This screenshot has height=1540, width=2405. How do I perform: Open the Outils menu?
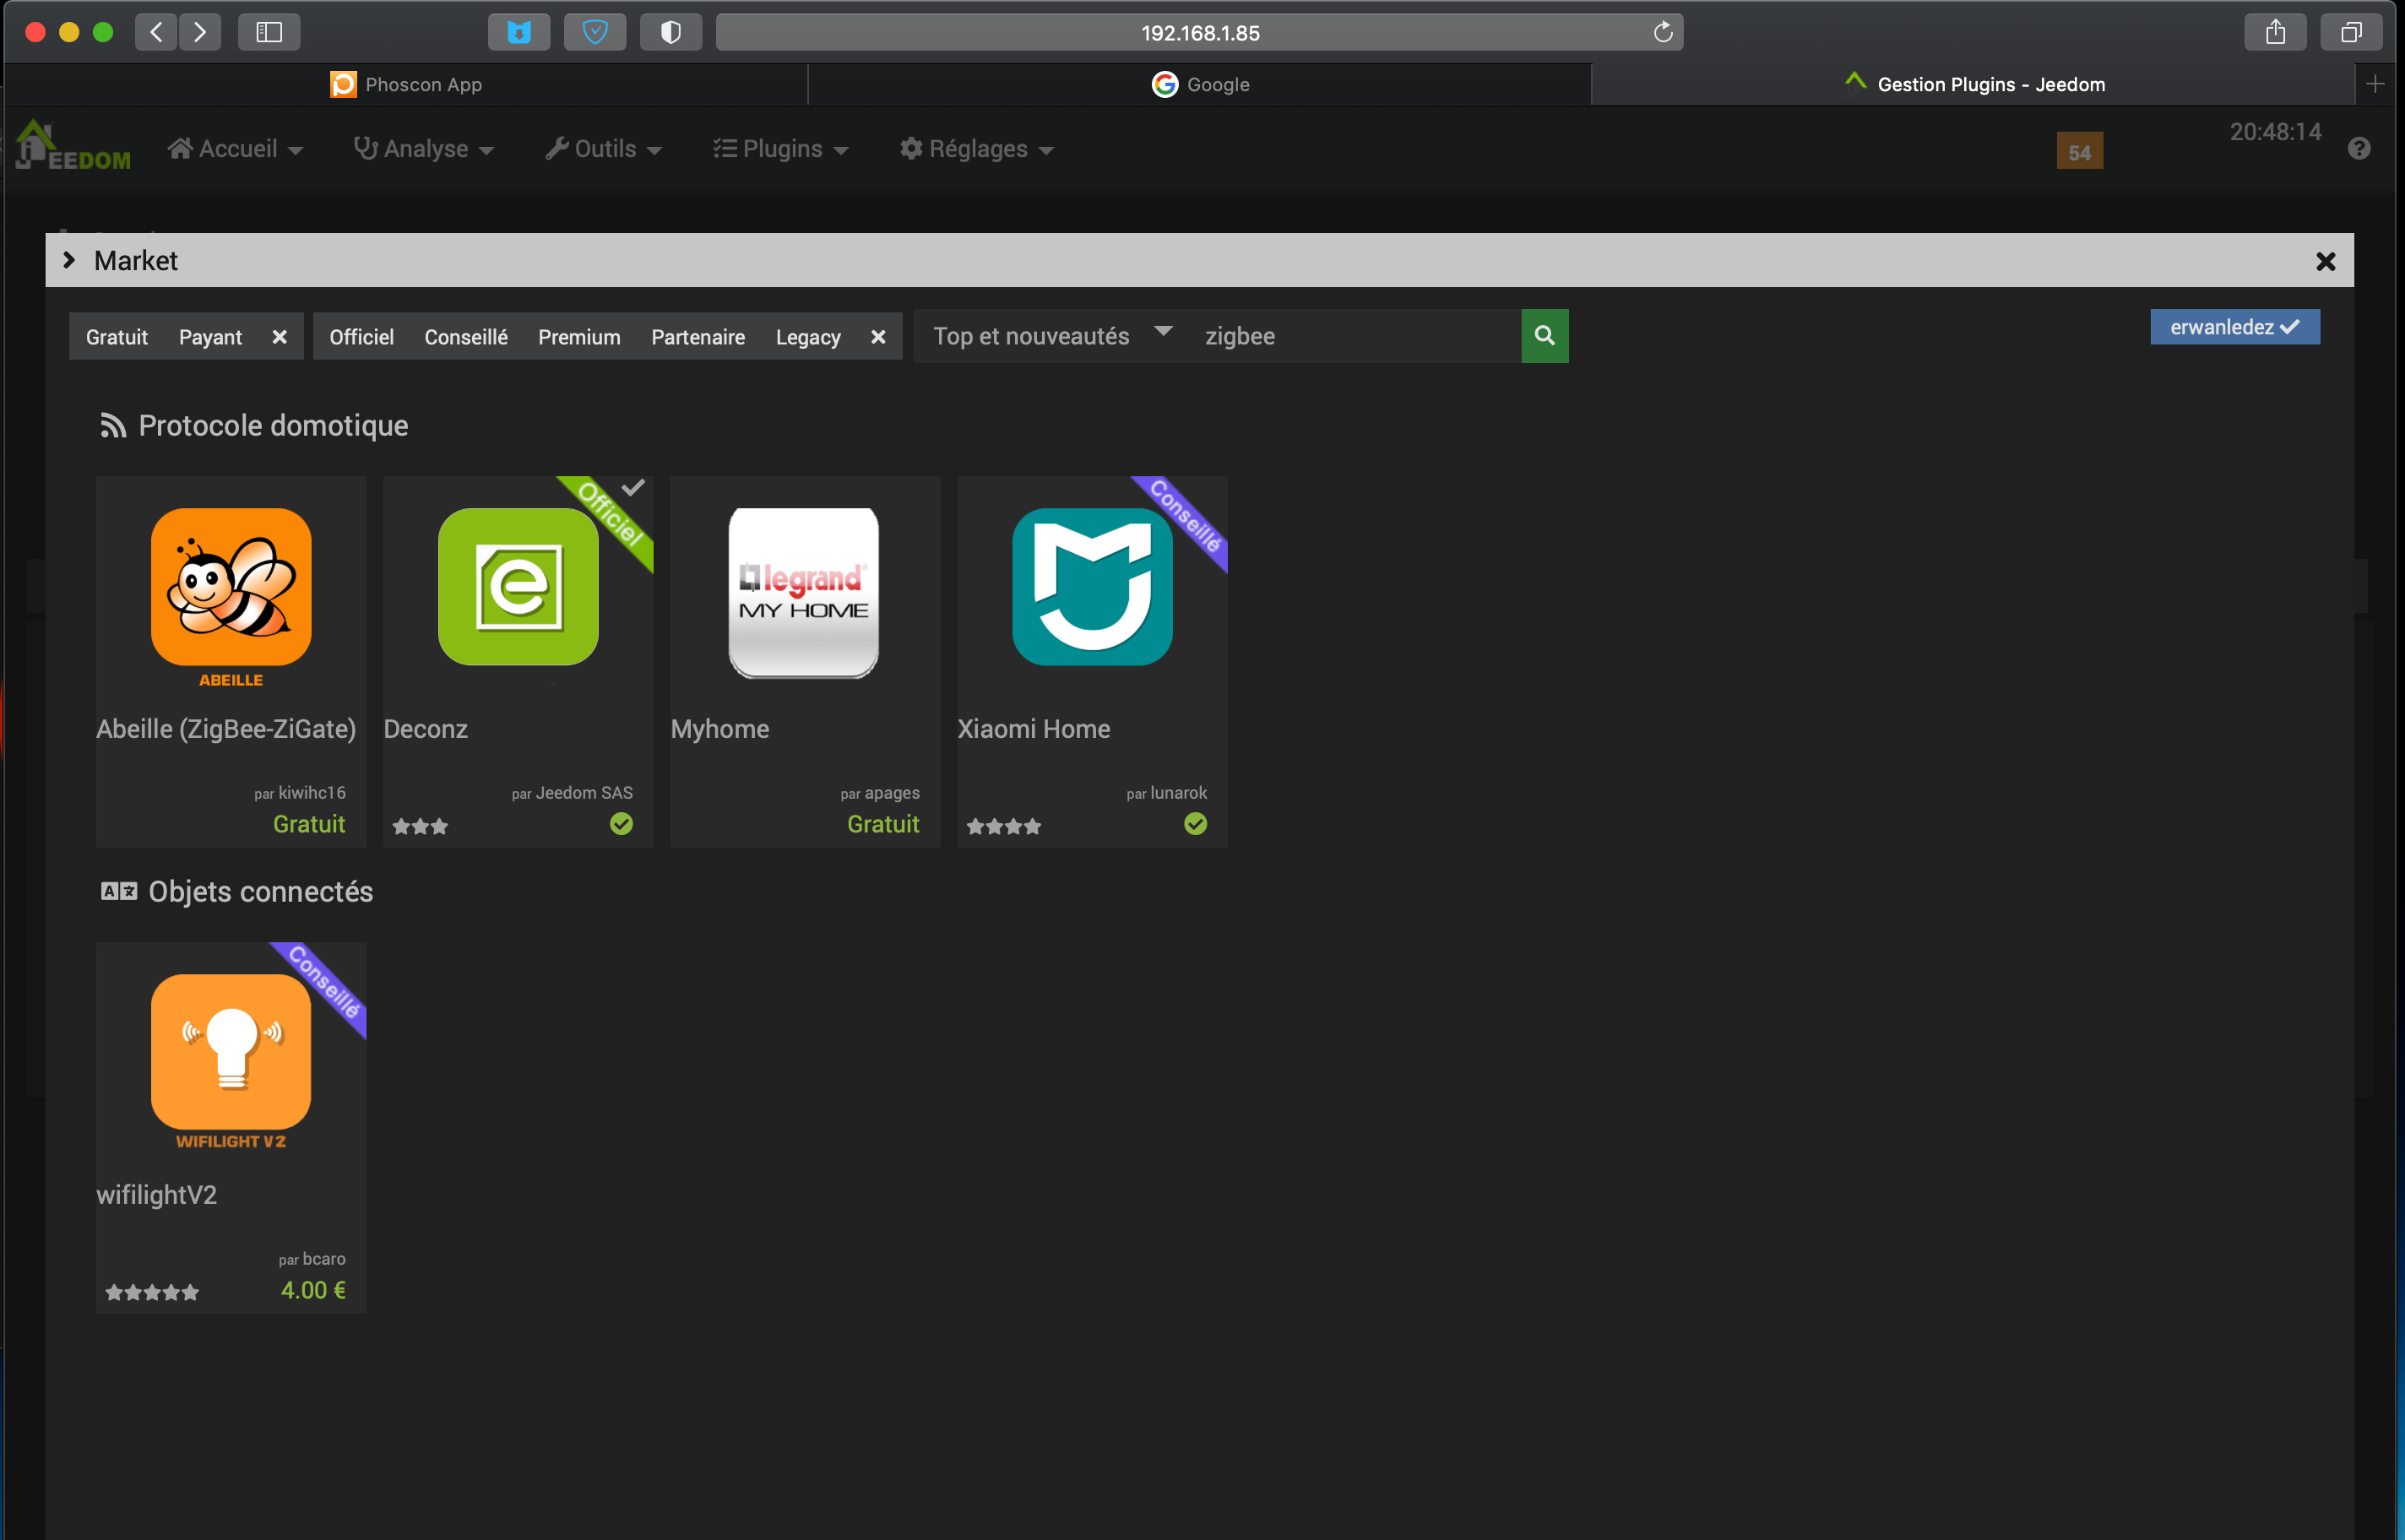(604, 149)
